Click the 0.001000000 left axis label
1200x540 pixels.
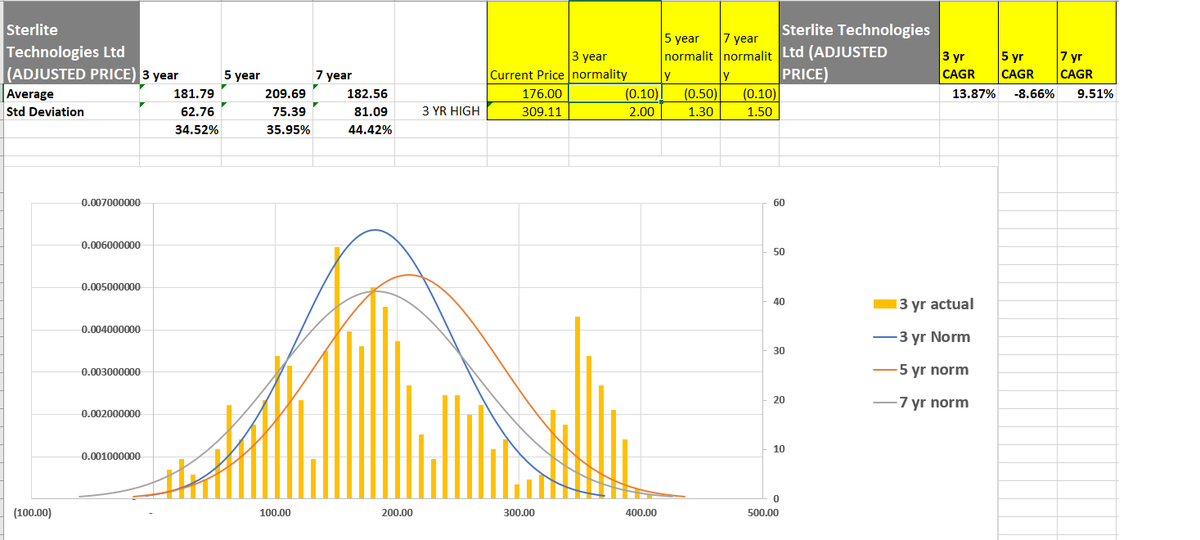tap(113, 457)
